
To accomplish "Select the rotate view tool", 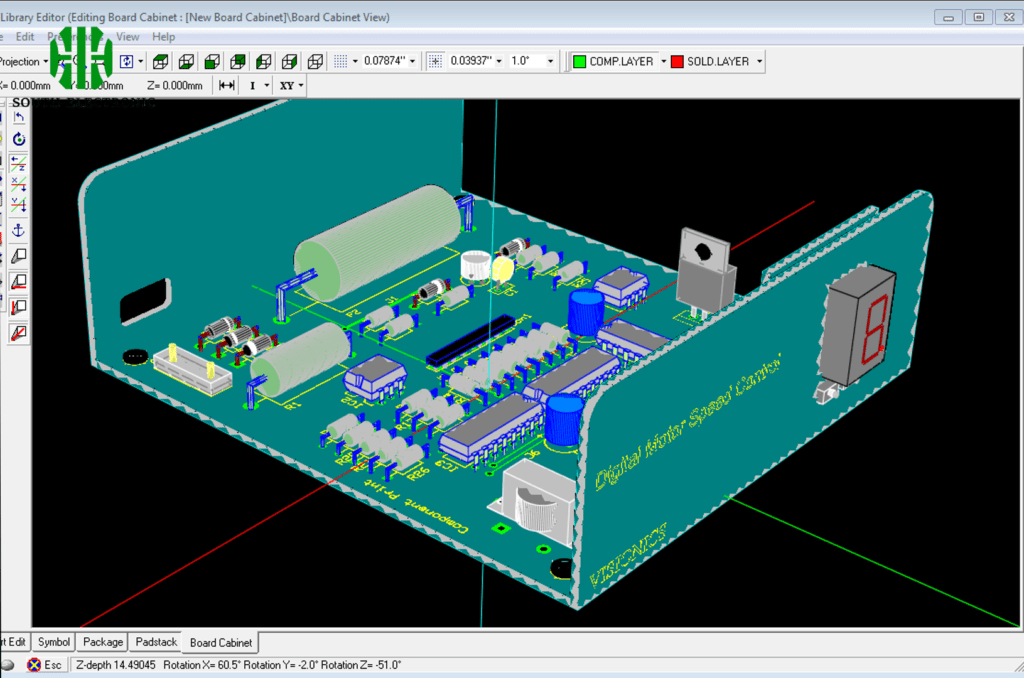I will coord(17,139).
